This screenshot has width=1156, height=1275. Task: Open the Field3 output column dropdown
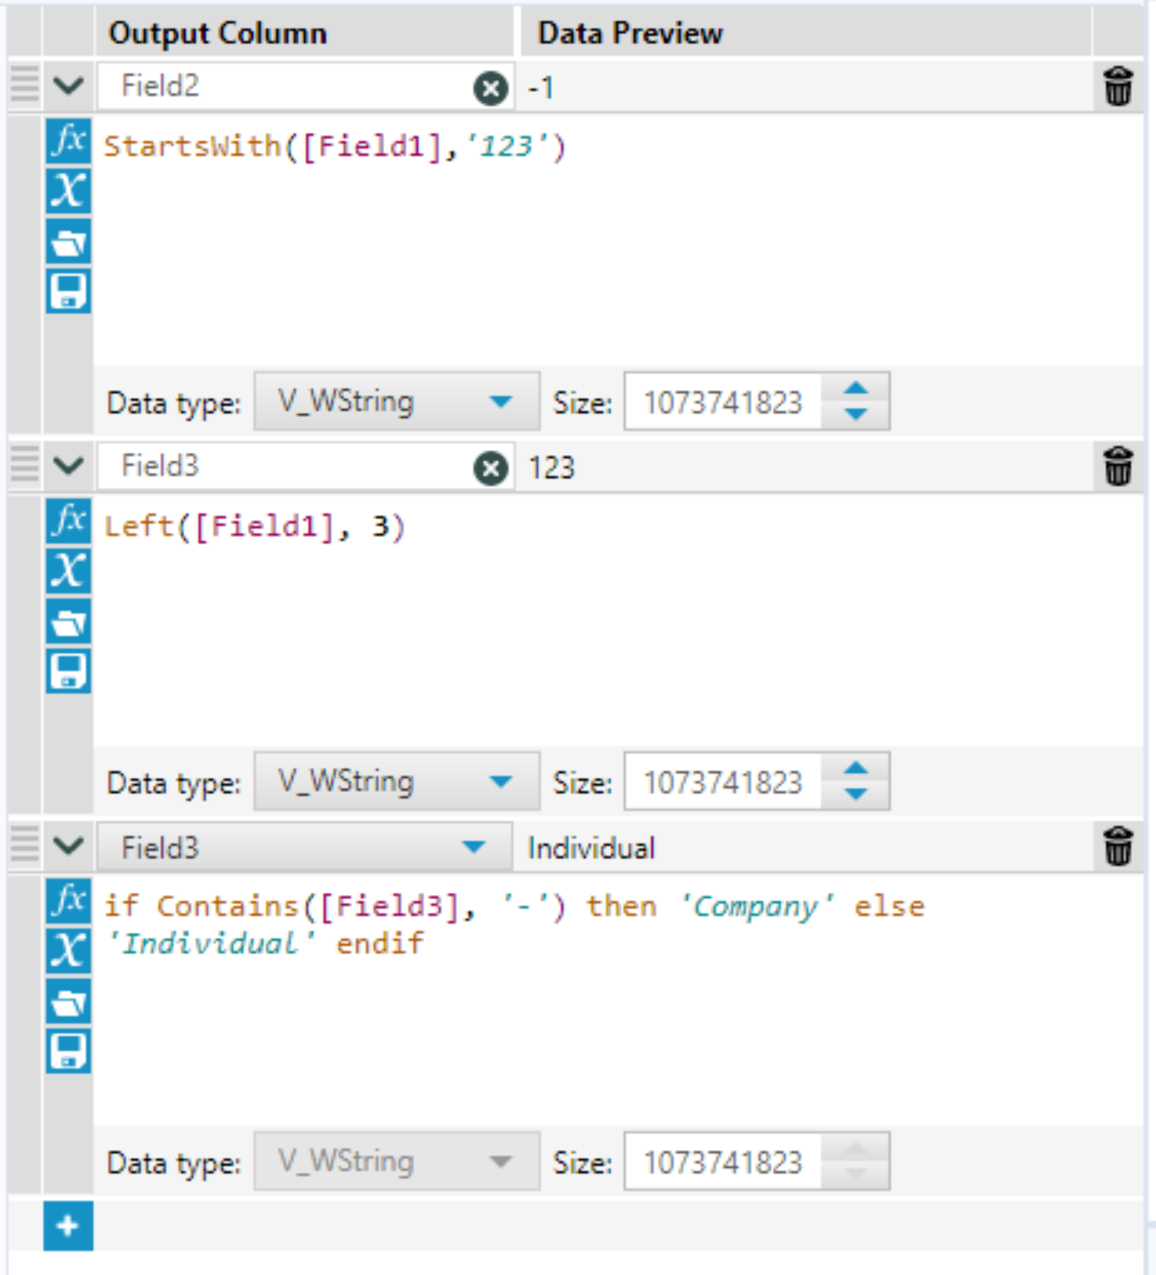[x=473, y=848]
